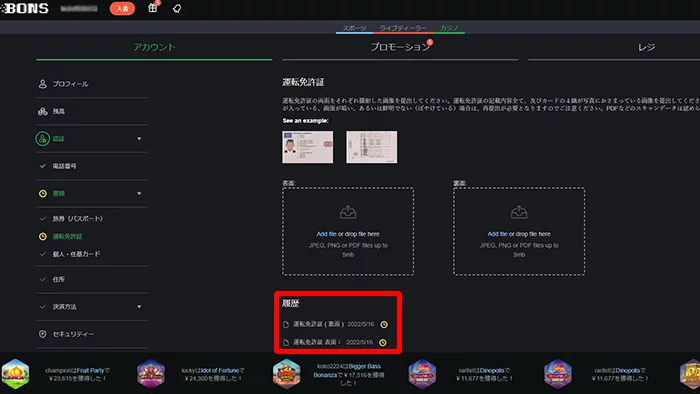Image resolution: width=700 pixels, height=394 pixels.
Task: Open 住所 in the sidebar
Action: click(x=58, y=279)
